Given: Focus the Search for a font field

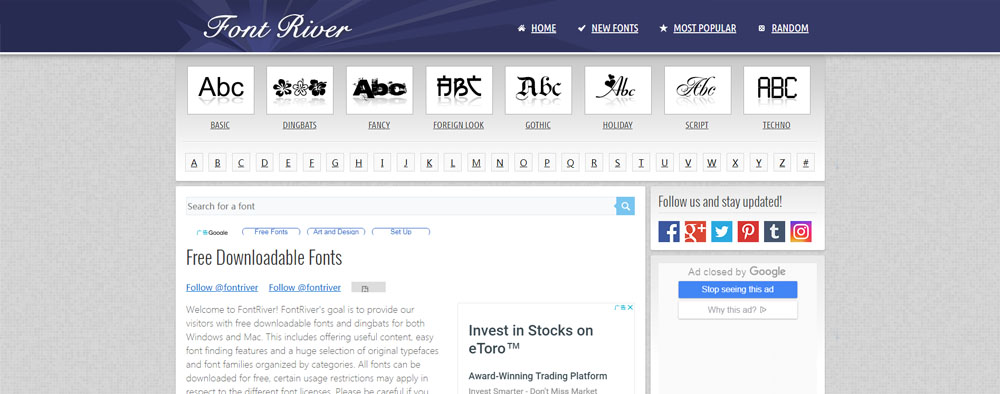Looking at the screenshot, I should coord(401,206).
